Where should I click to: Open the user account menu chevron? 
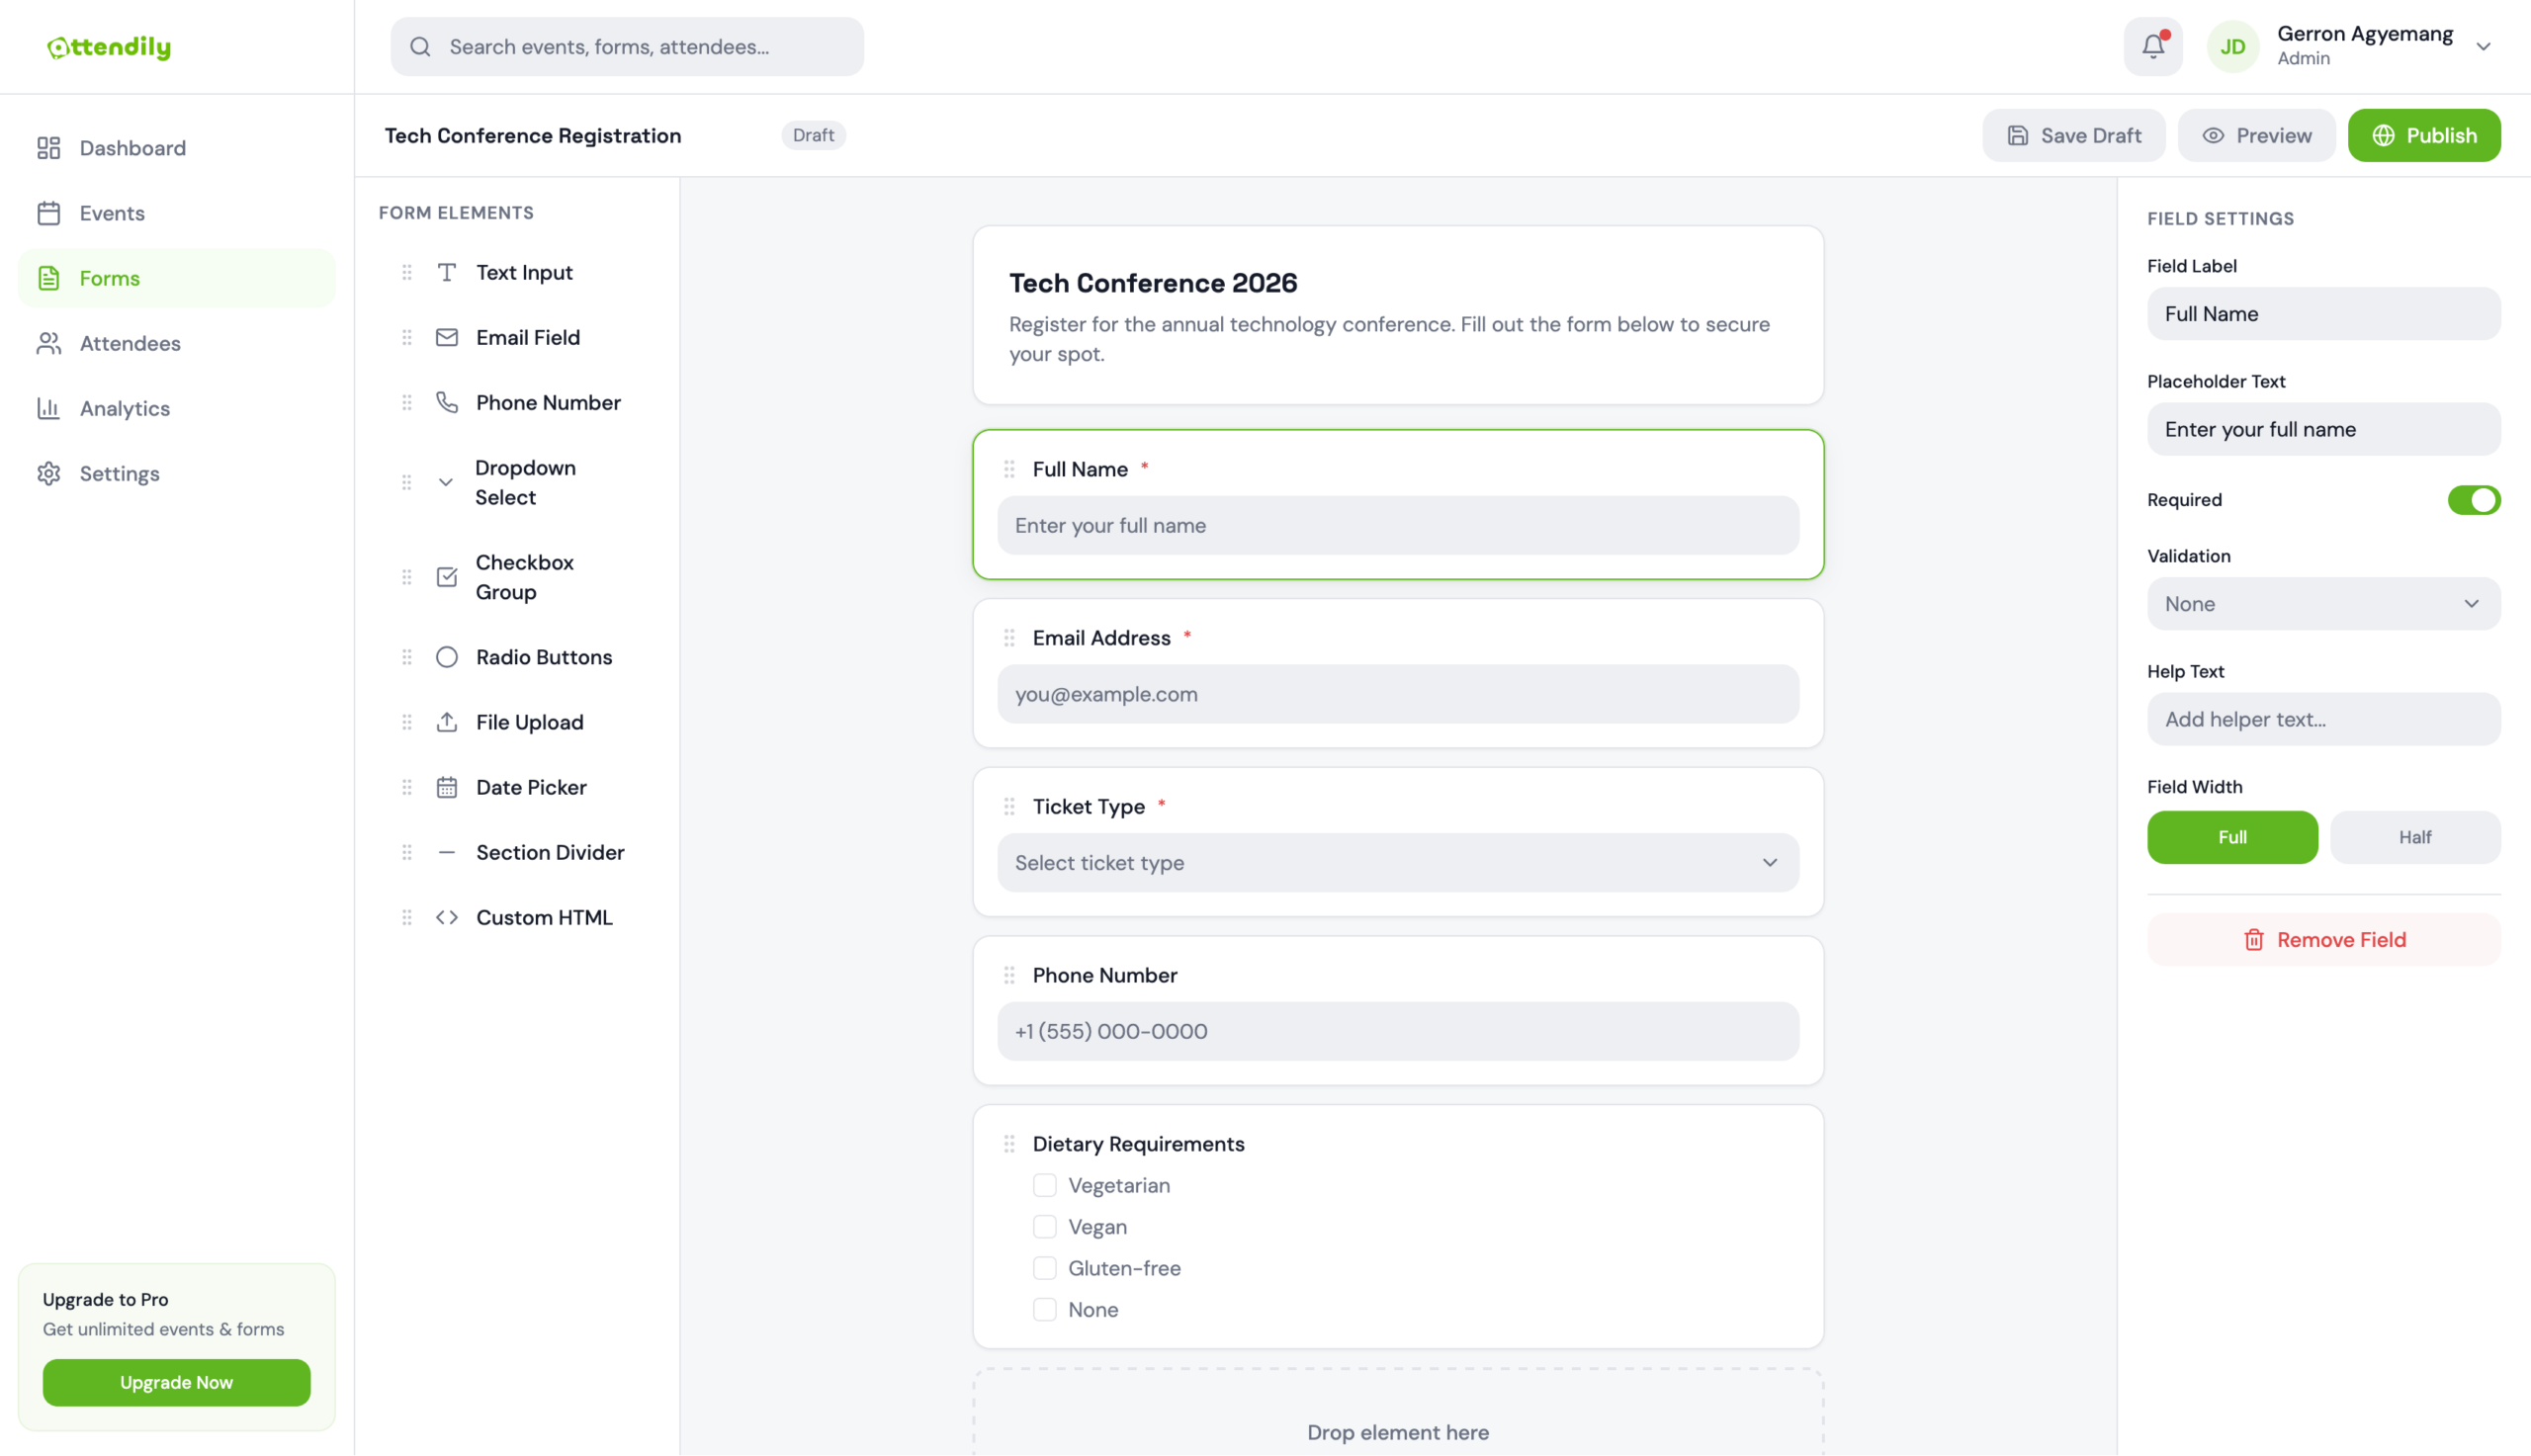click(2482, 46)
